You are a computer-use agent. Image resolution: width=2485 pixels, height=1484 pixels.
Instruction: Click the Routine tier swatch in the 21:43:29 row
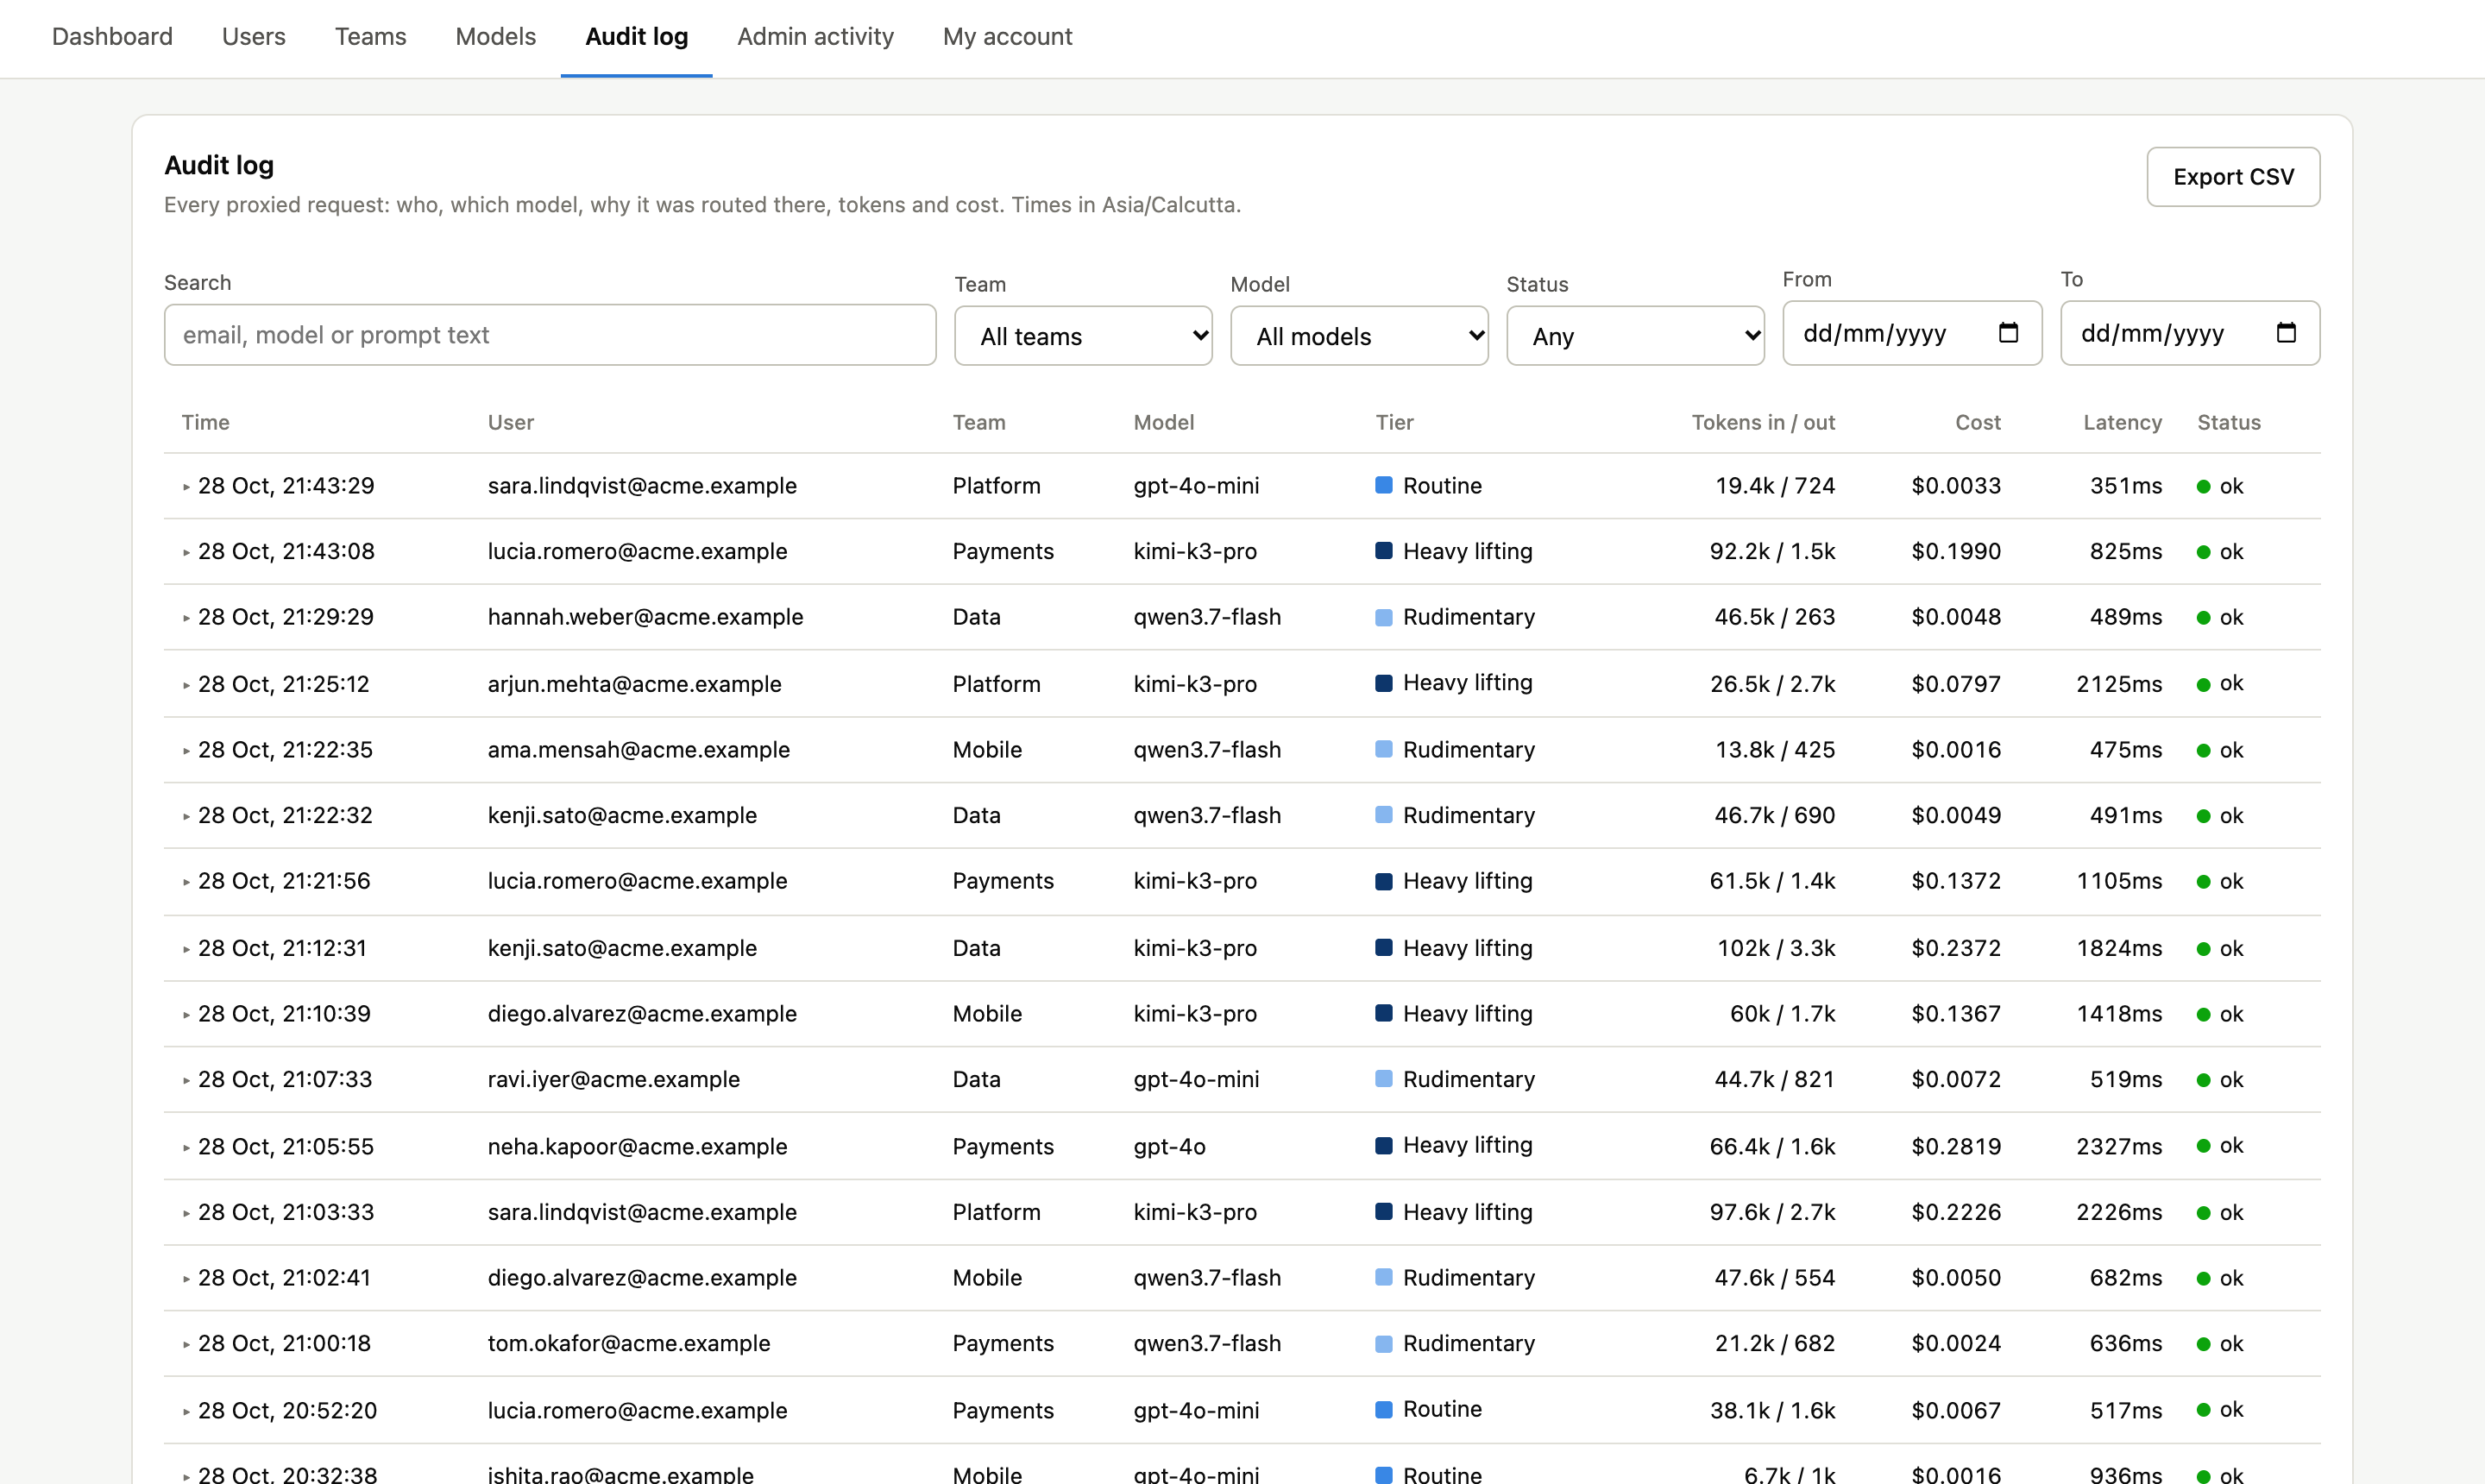(1384, 485)
